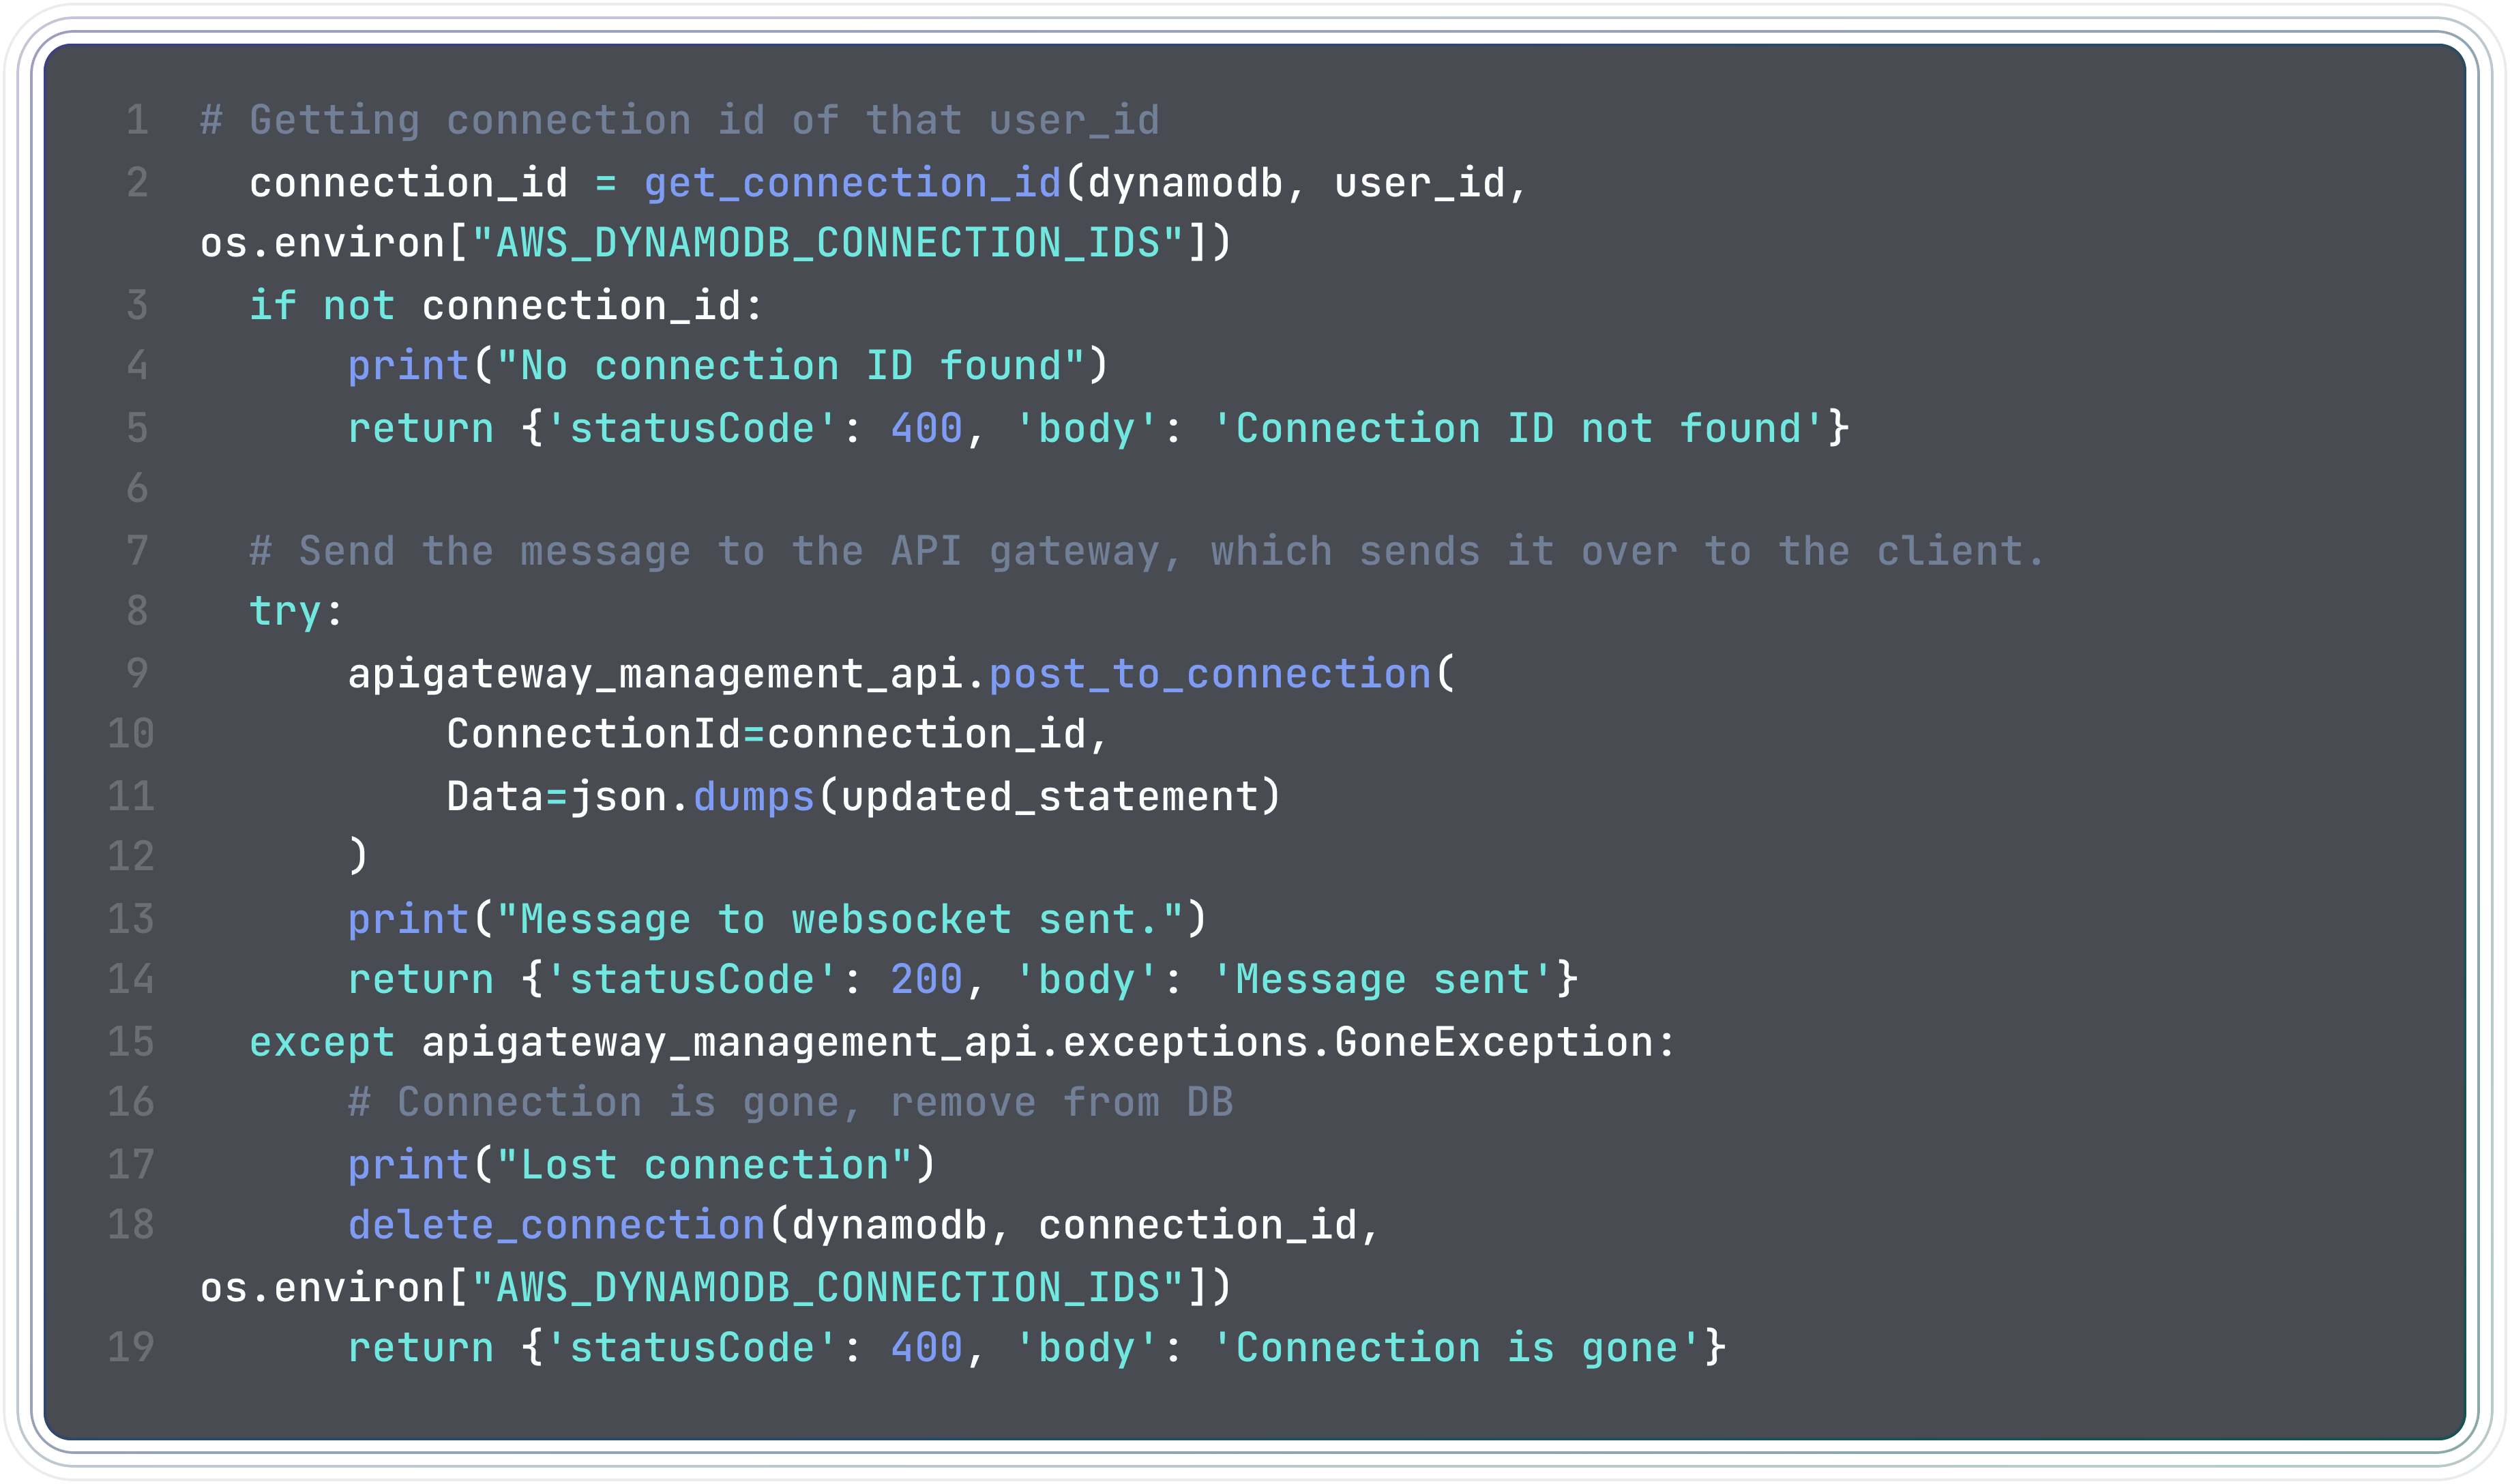The width and height of the screenshot is (2510, 1484).
Task: Click "Message to websocket sent." string
Action: [840, 919]
